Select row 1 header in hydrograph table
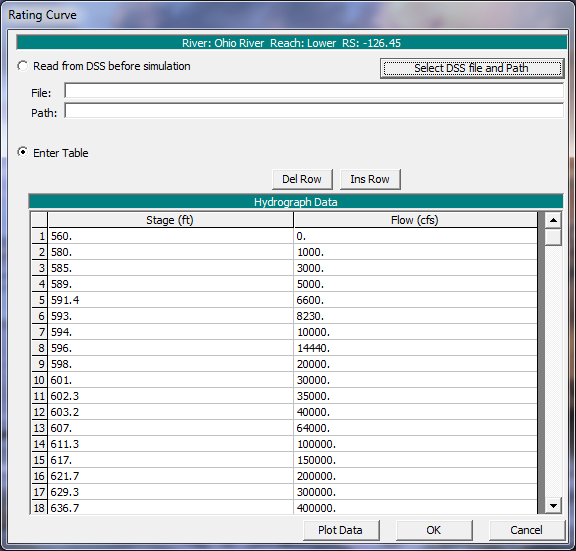This screenshot has width=576, height=551. tap(39, 236)
